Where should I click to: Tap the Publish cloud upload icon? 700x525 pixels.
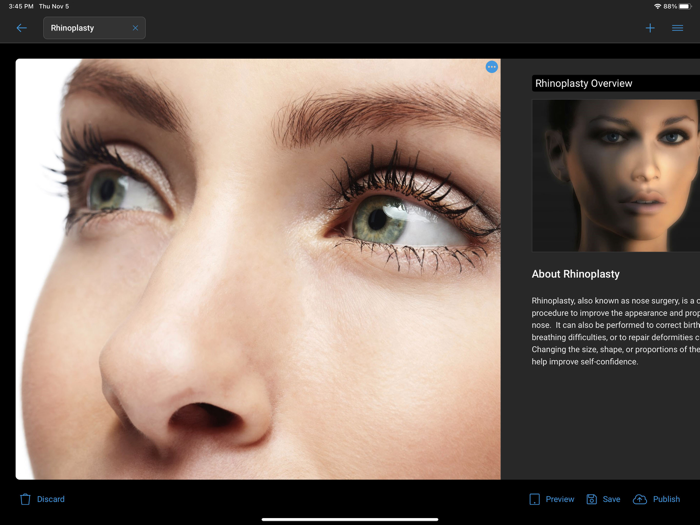640,499
